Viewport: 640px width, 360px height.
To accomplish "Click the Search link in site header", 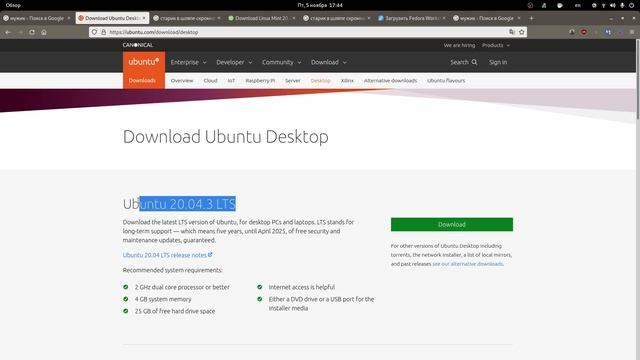I will 464,62.
